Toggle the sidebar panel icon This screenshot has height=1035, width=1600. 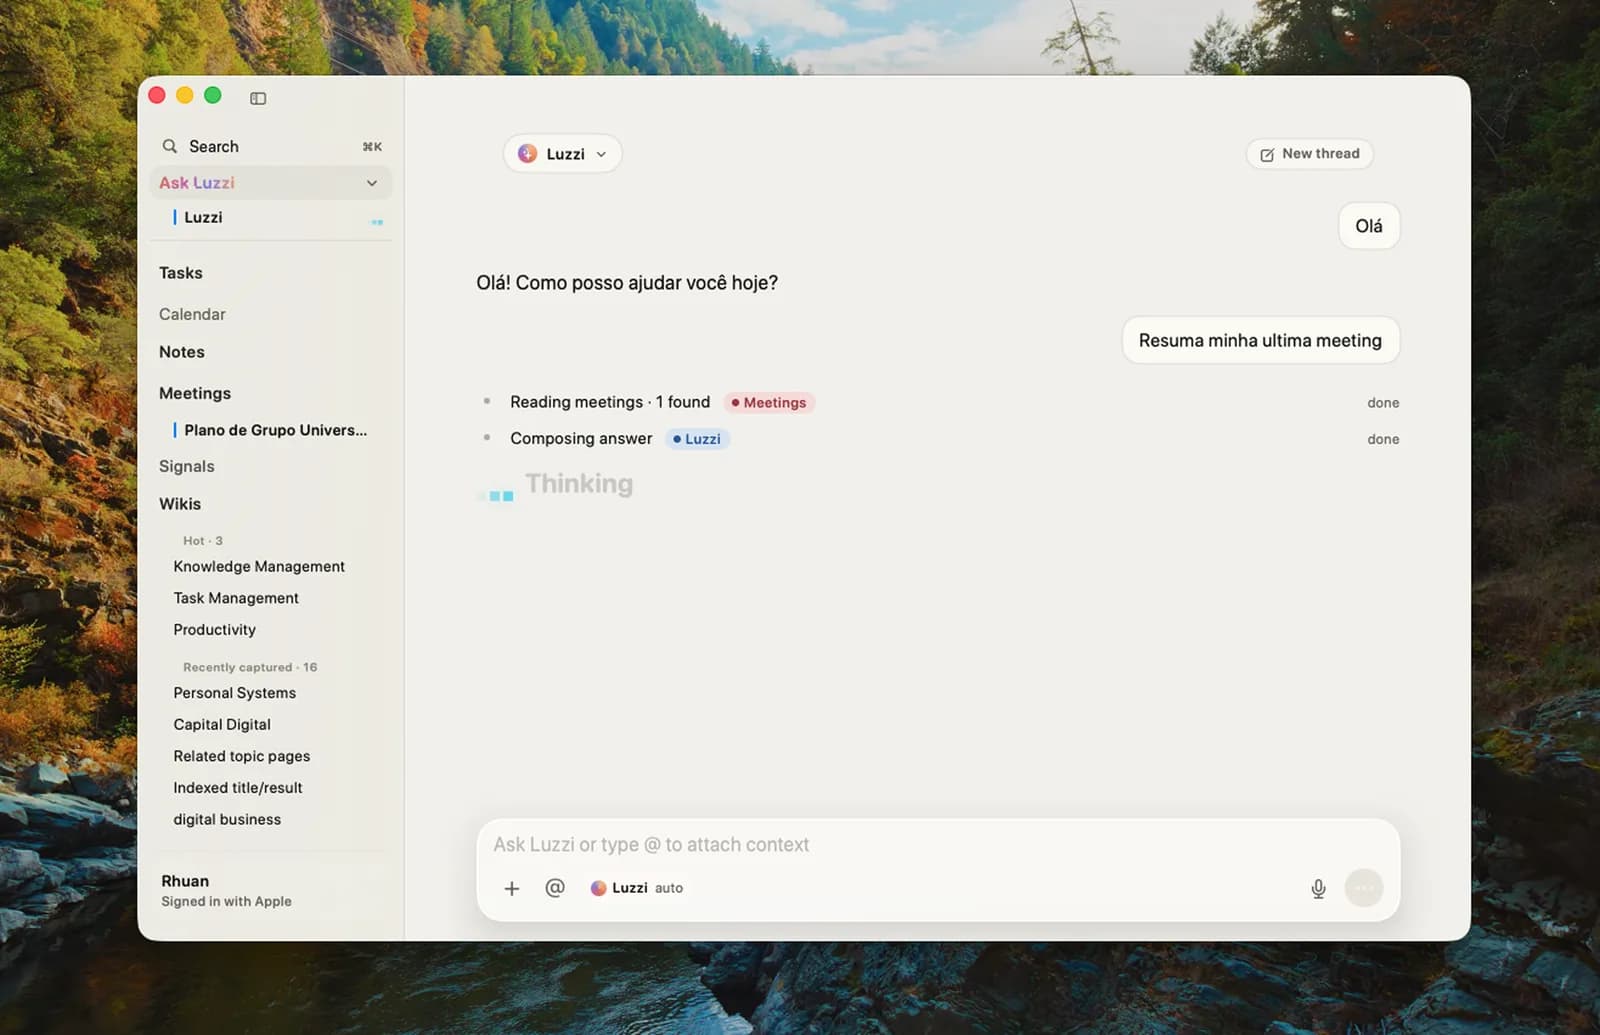point(258,98)
